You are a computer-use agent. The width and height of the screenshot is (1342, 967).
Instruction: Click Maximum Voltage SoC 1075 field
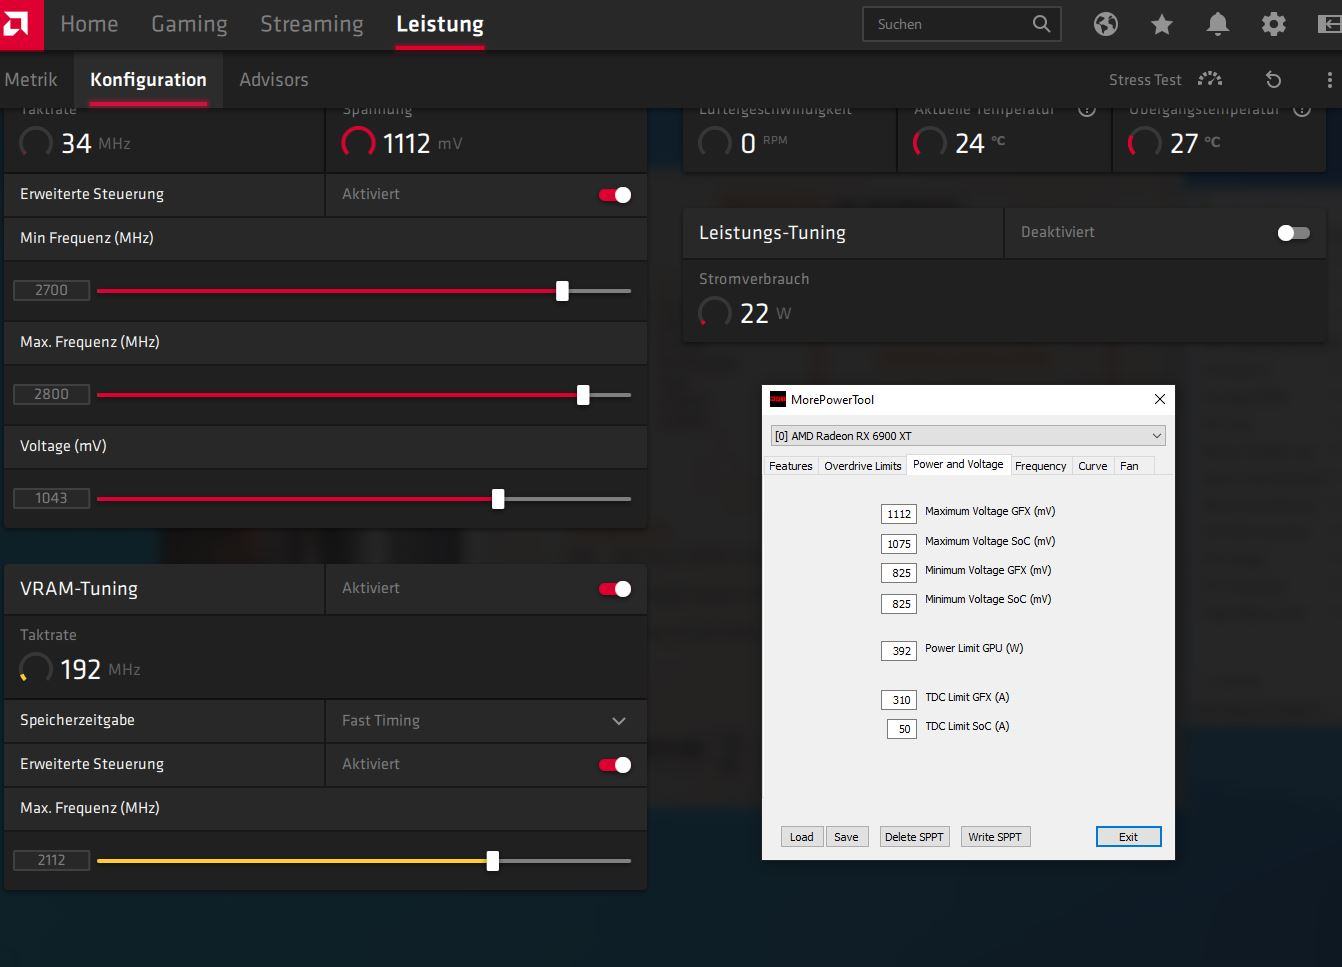tap(899, 544)
